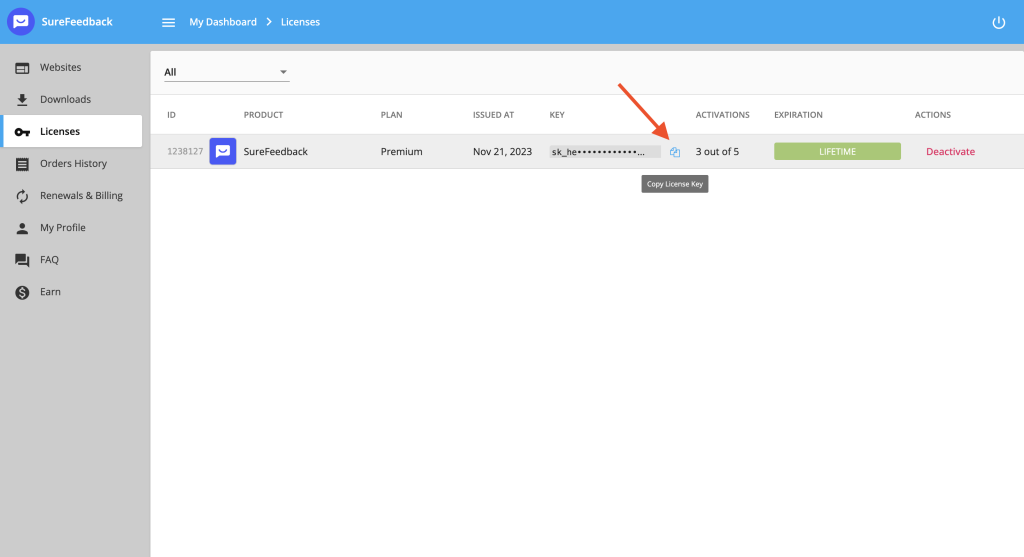Toggle the hamburger menu icon
This screenshot has height=557, width=1024.
point(168,22)
